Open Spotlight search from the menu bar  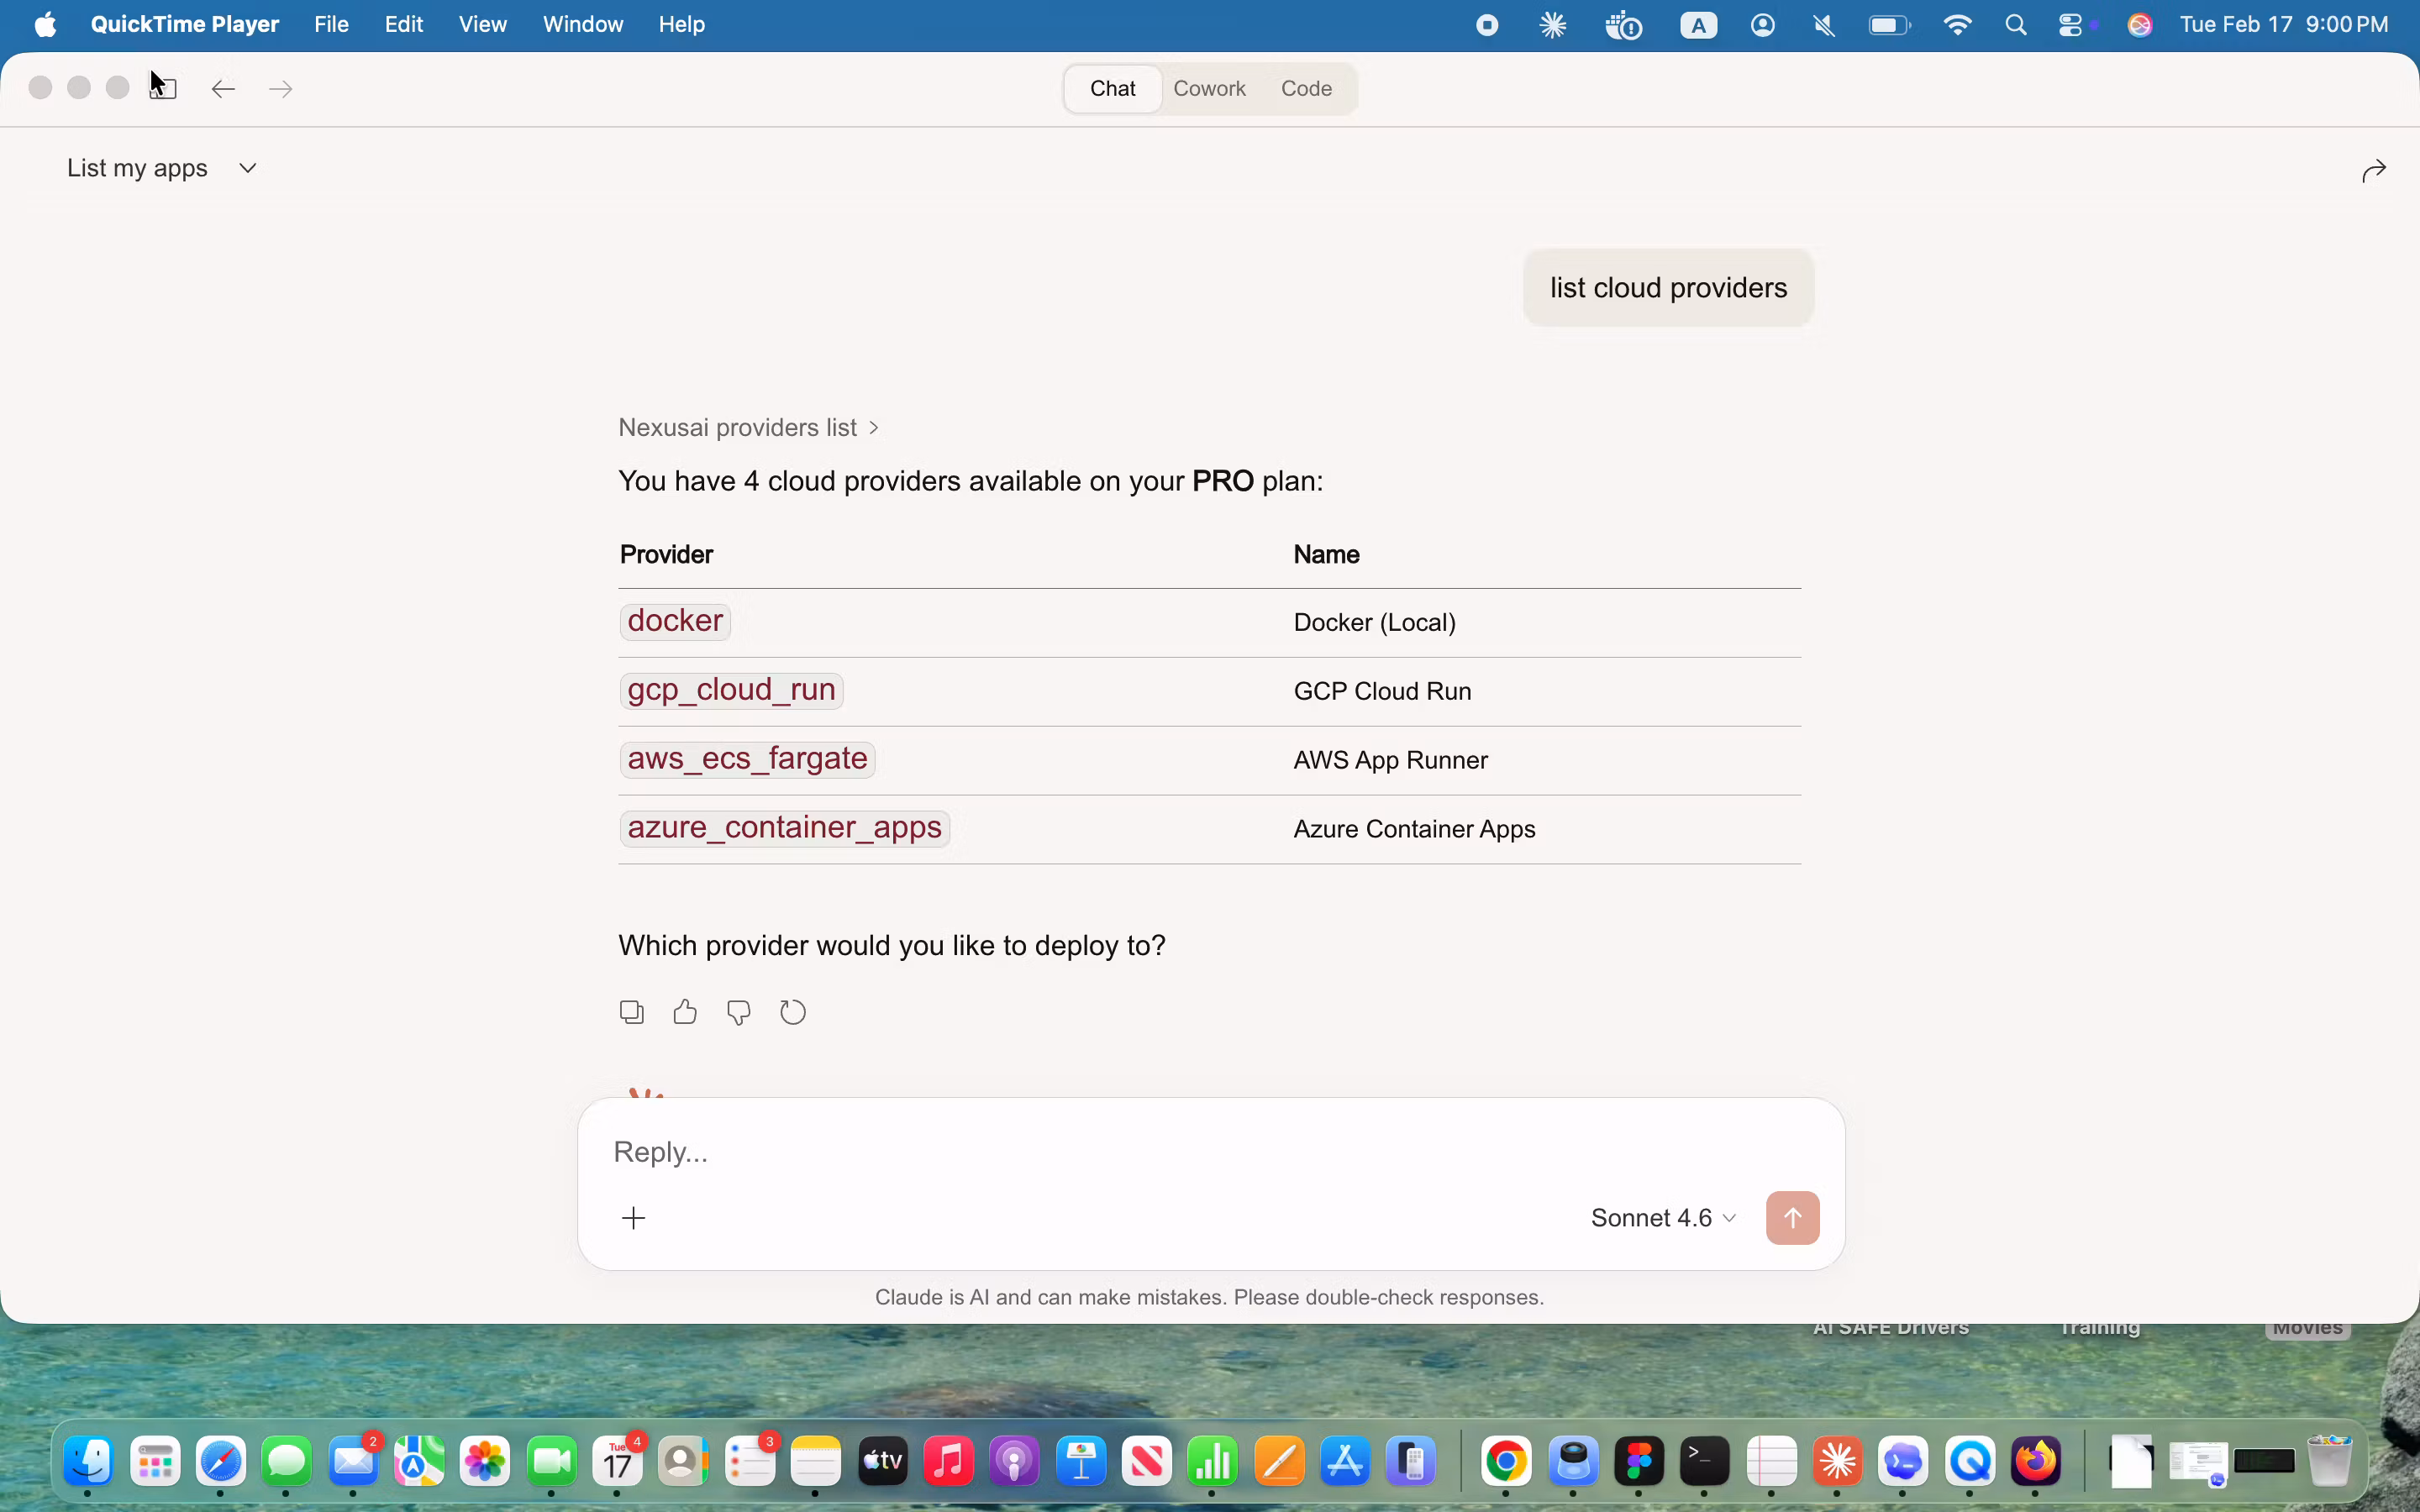pos(2017,24)
